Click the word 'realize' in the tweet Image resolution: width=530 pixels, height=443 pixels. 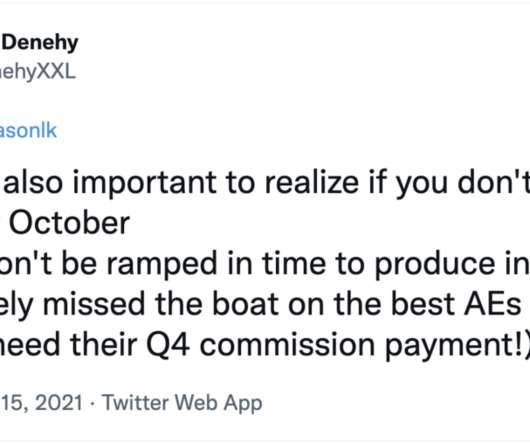312,182
